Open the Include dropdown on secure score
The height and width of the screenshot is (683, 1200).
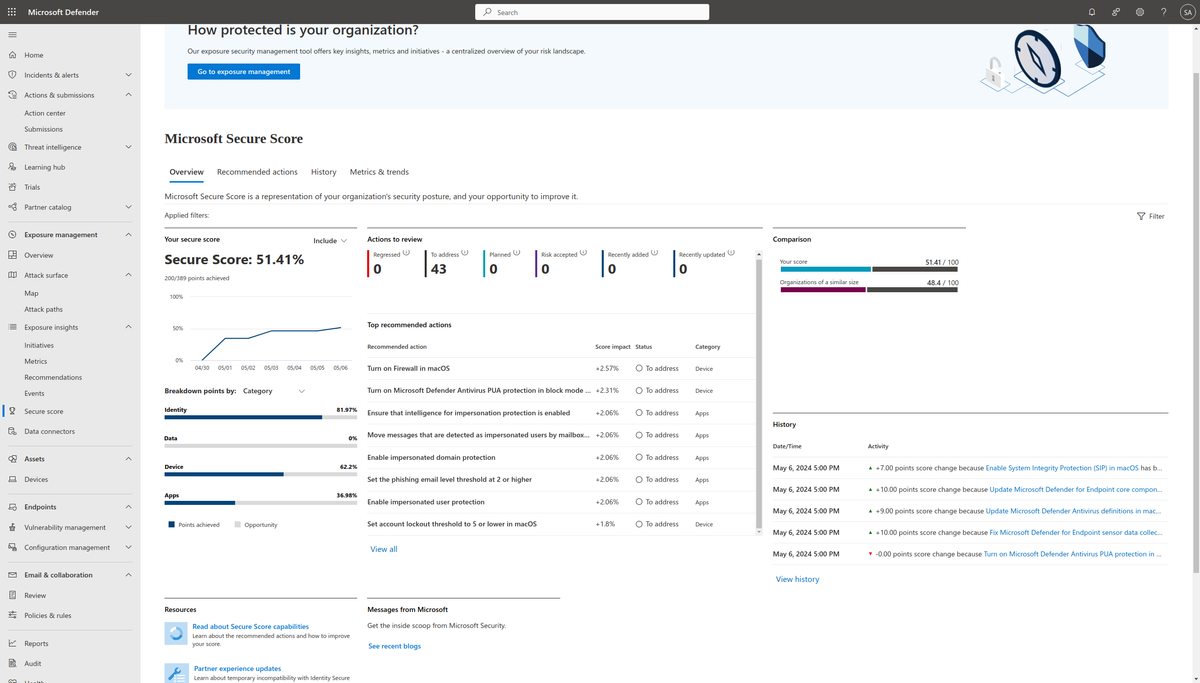[330, 240]
